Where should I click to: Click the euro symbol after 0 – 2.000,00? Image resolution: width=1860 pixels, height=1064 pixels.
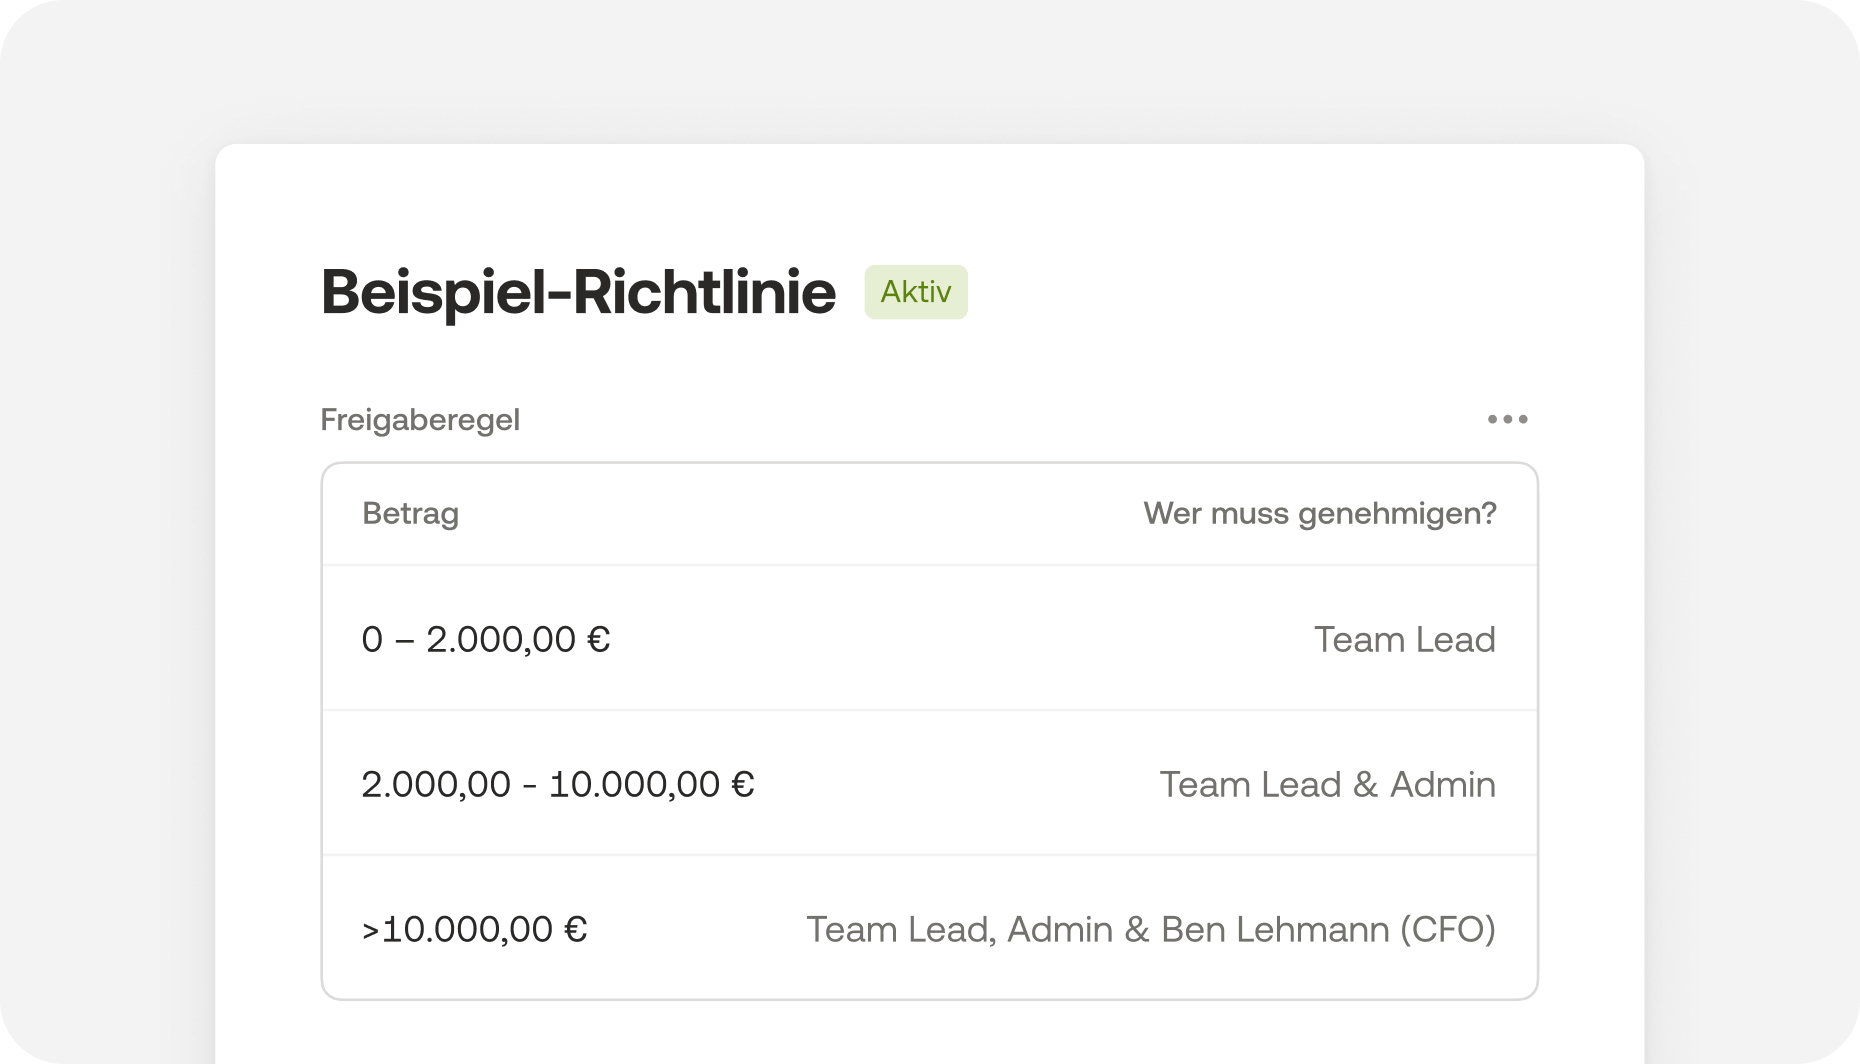point(598,640)
